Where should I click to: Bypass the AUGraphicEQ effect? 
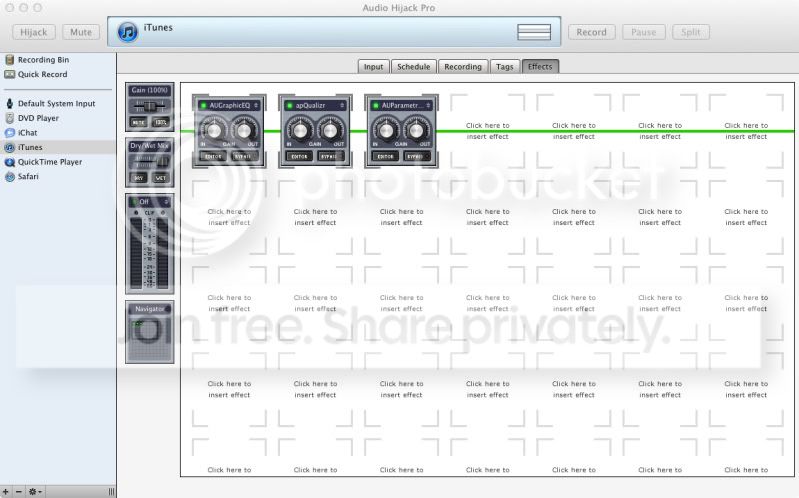coord(244,156)
